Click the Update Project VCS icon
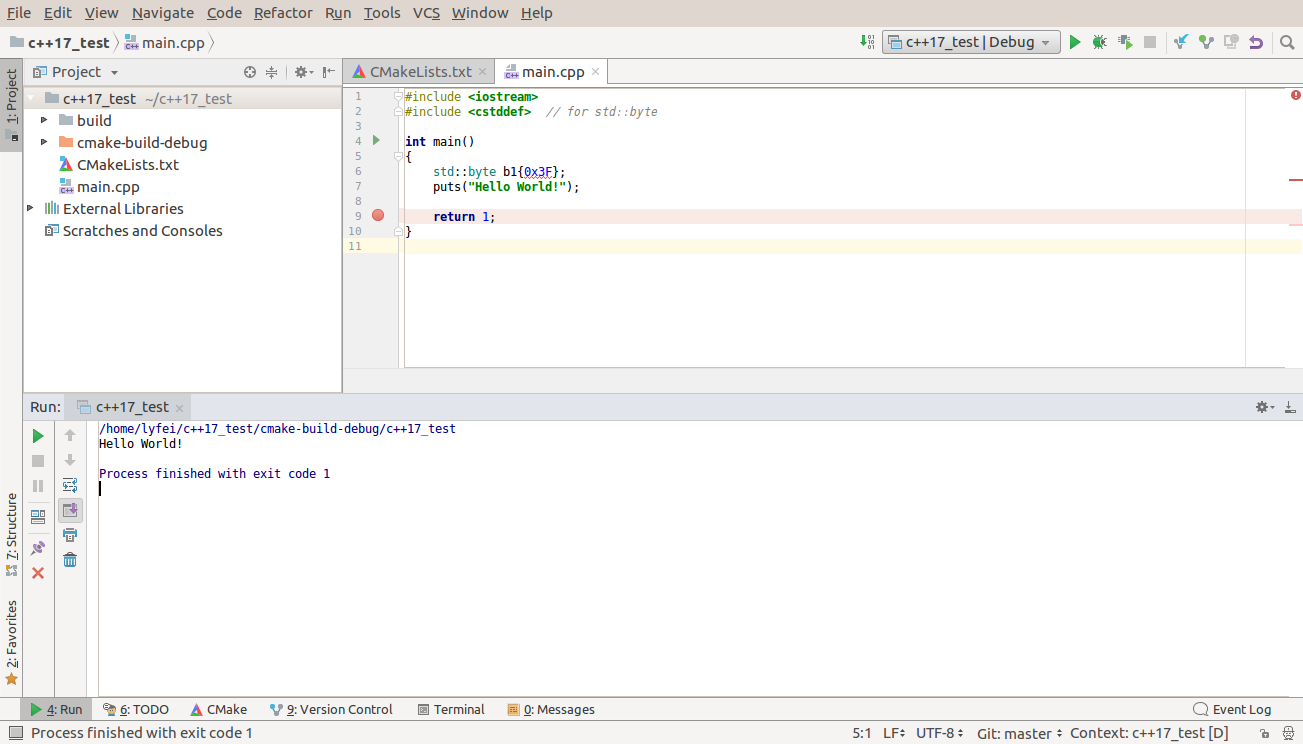This screenshot has width=1303, height=744. 1181,42
